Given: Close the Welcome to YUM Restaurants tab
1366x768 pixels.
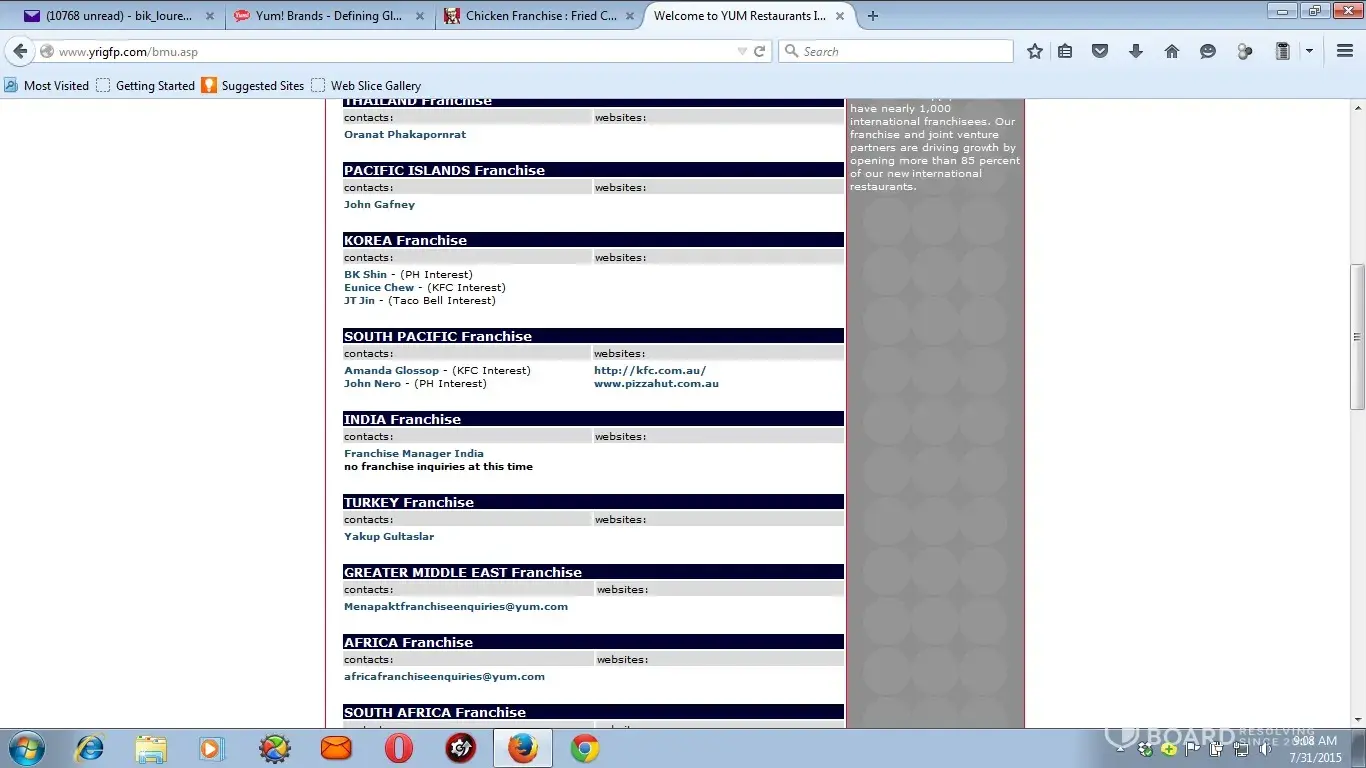Looking at the screenshot, I should (x=840, y=16).
